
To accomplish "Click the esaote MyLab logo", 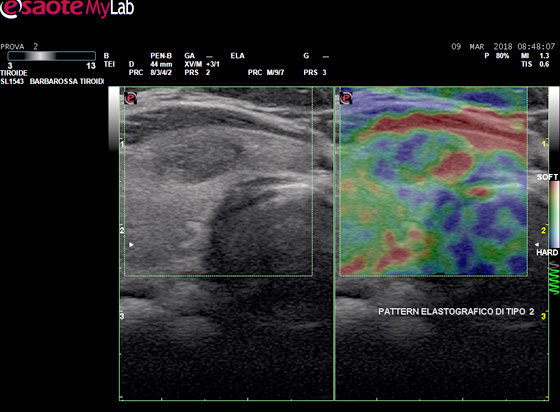I will pyautogui.click(x=67, y=9).
